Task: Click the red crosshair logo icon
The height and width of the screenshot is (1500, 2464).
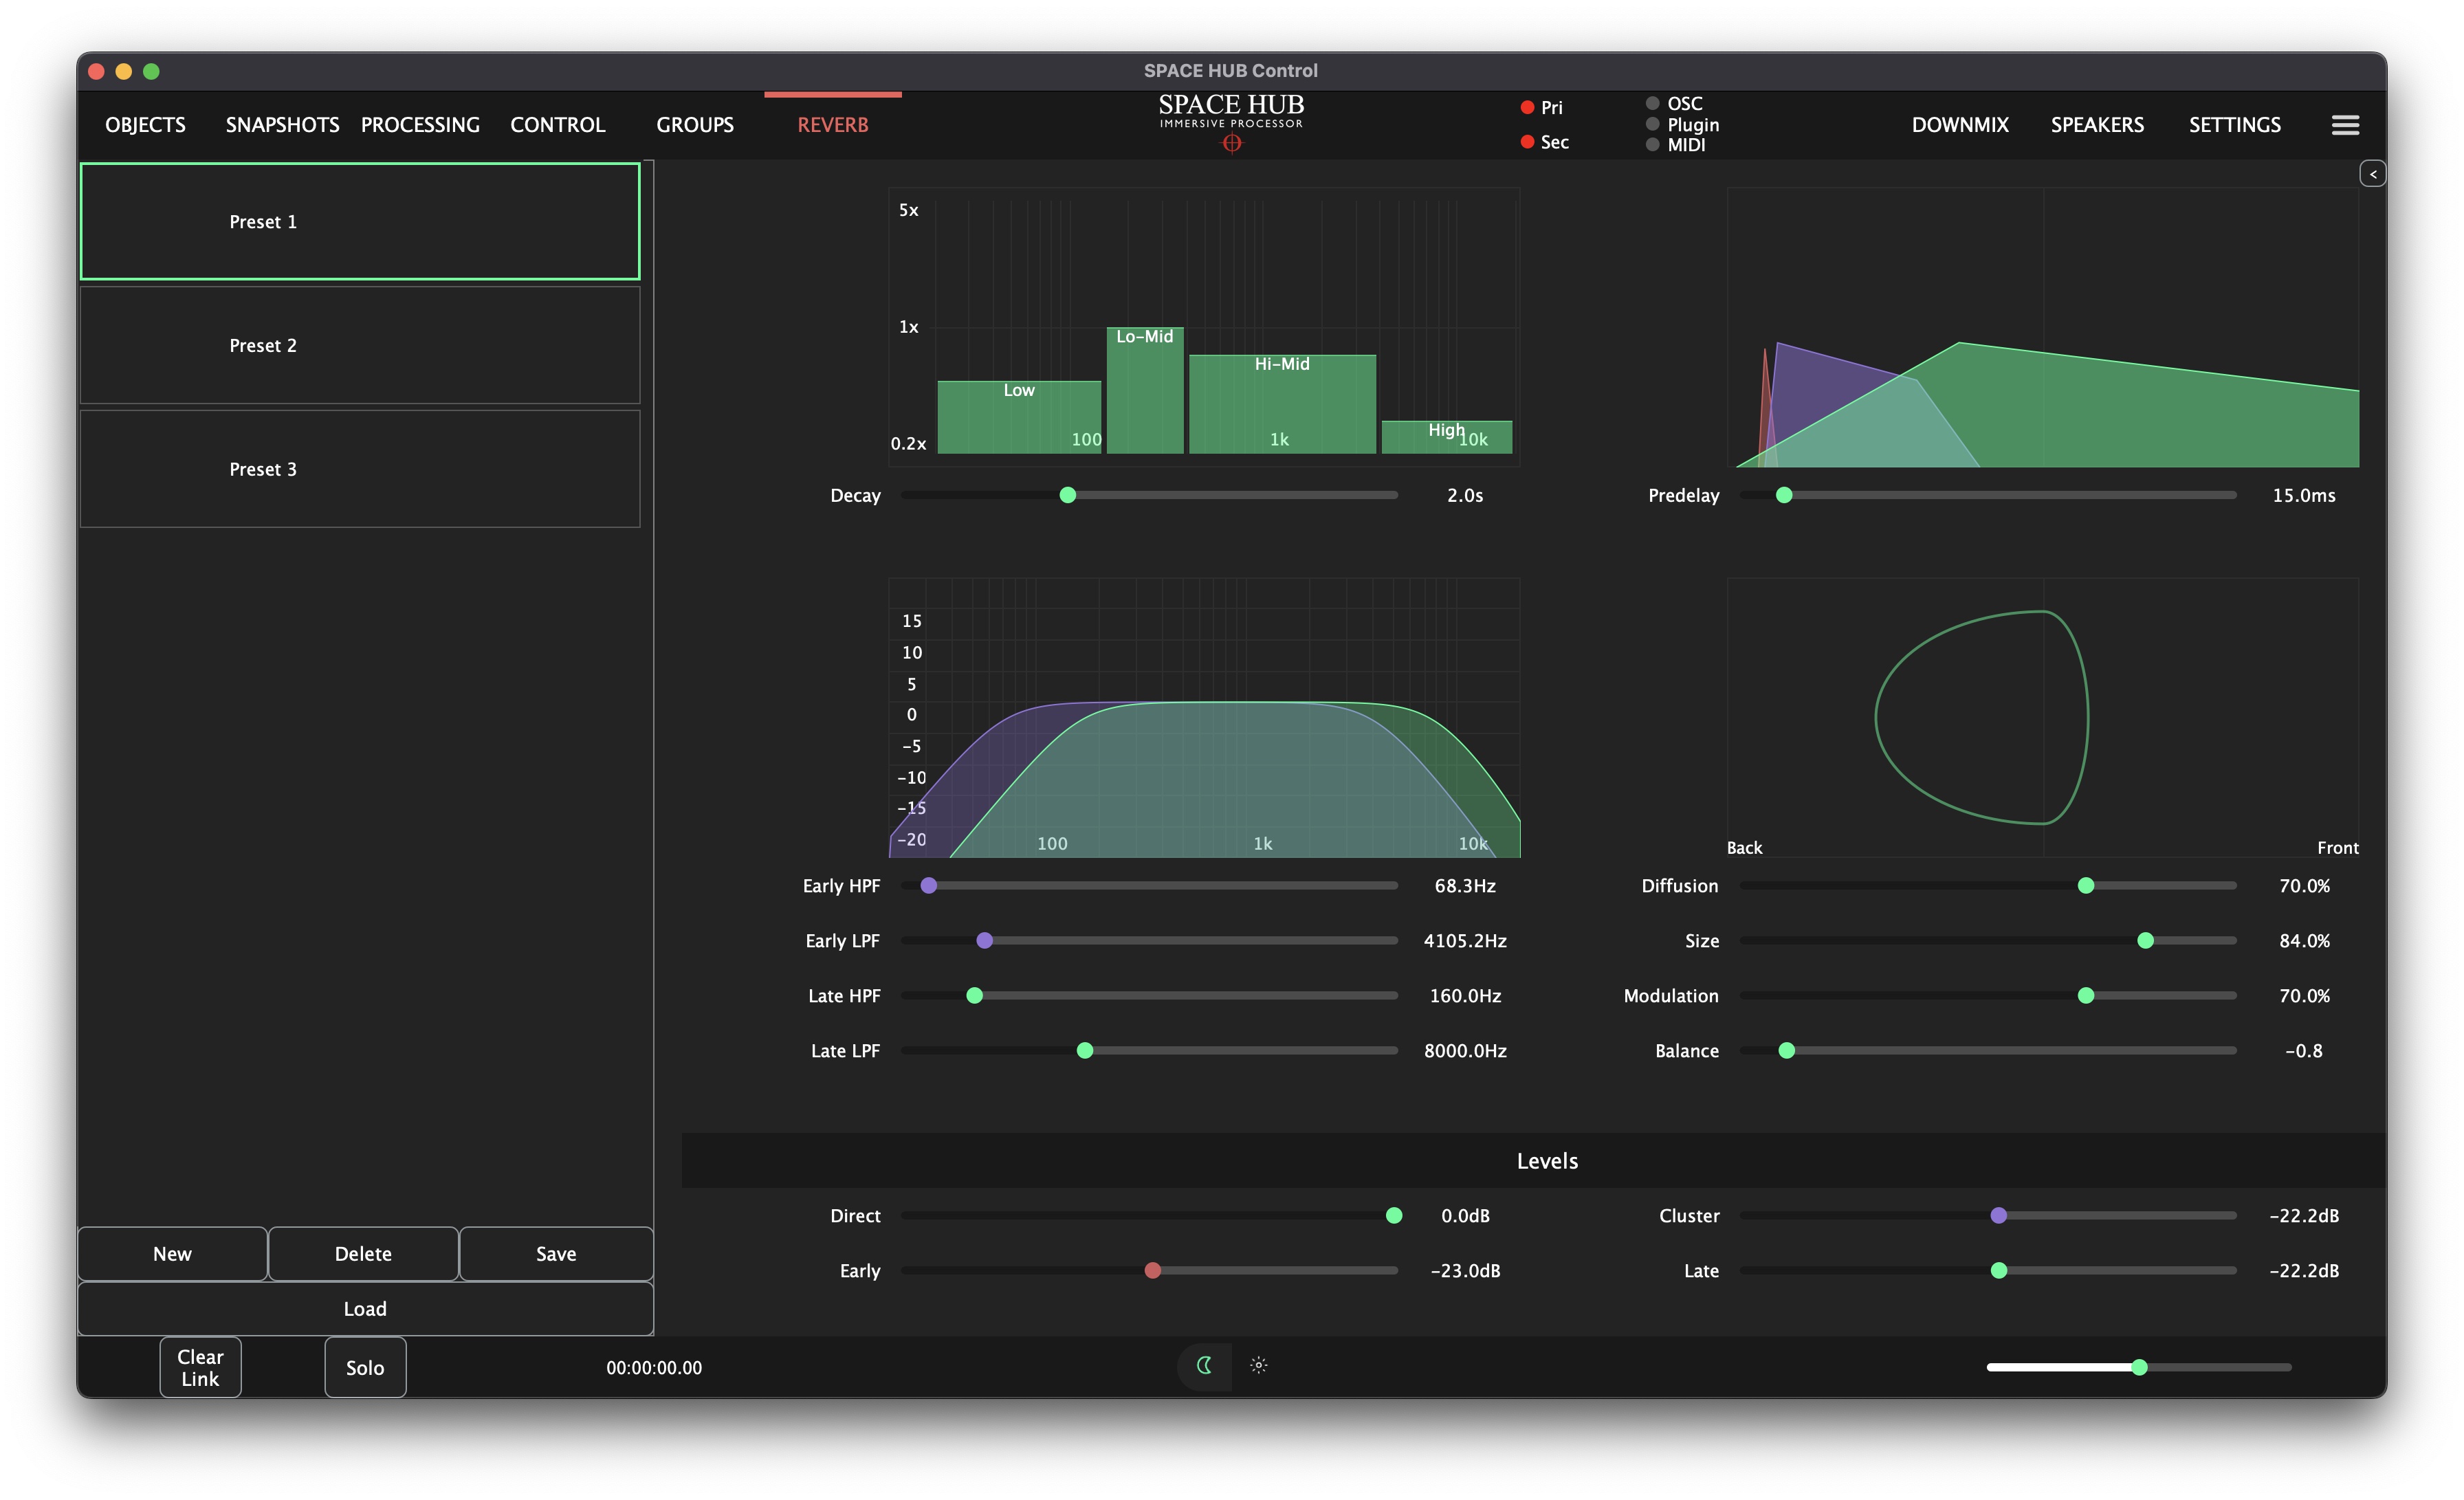Action: click(1231, 143)
